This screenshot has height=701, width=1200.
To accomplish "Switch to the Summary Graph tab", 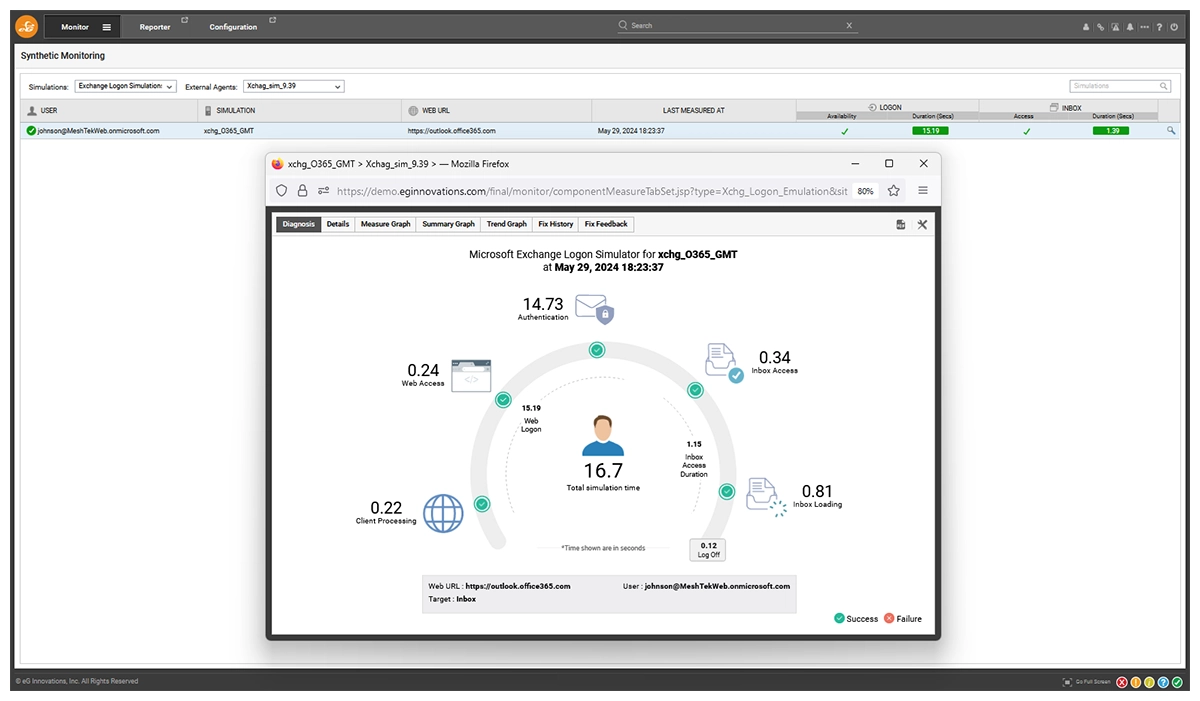I will (x=448, y=224).
